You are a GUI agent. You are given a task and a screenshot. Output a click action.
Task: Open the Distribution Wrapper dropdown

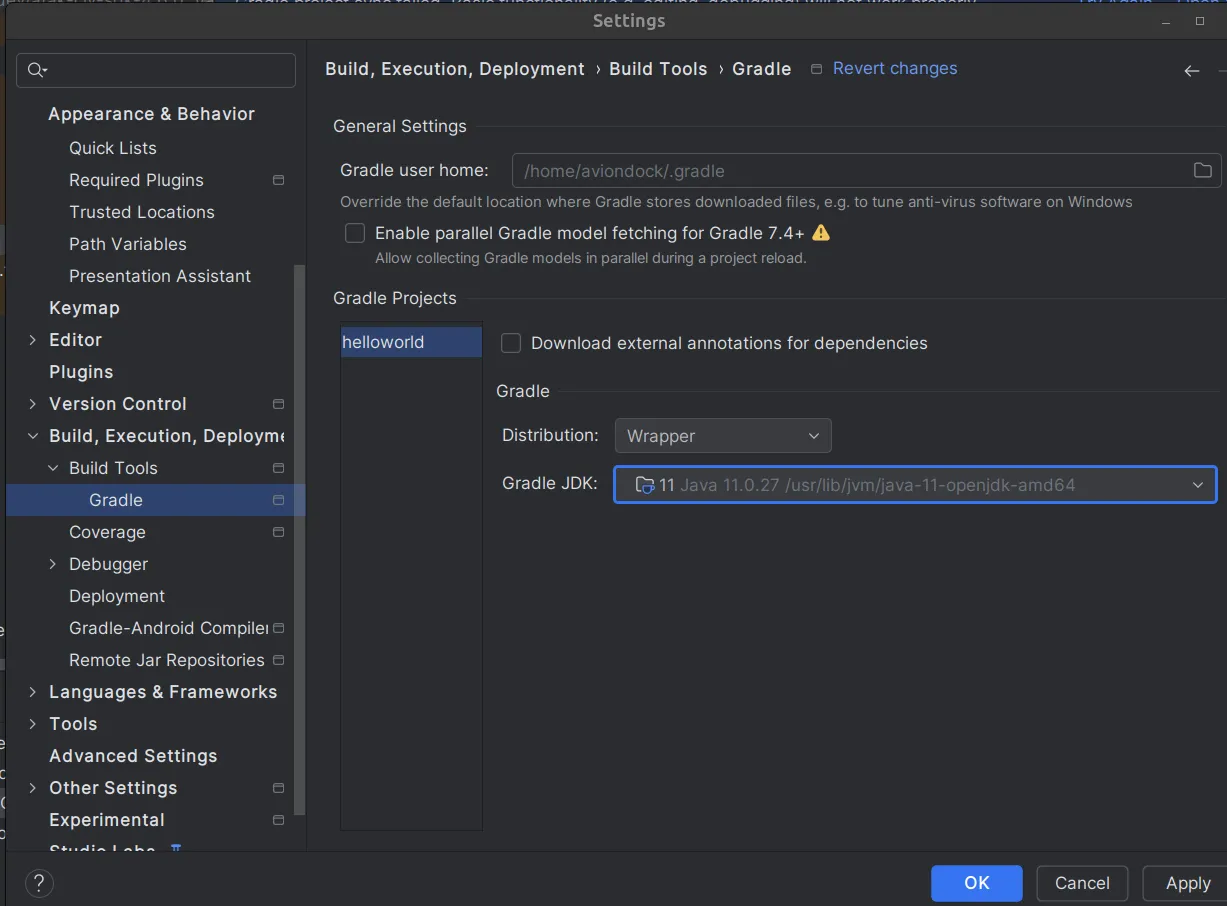[722, 436]
